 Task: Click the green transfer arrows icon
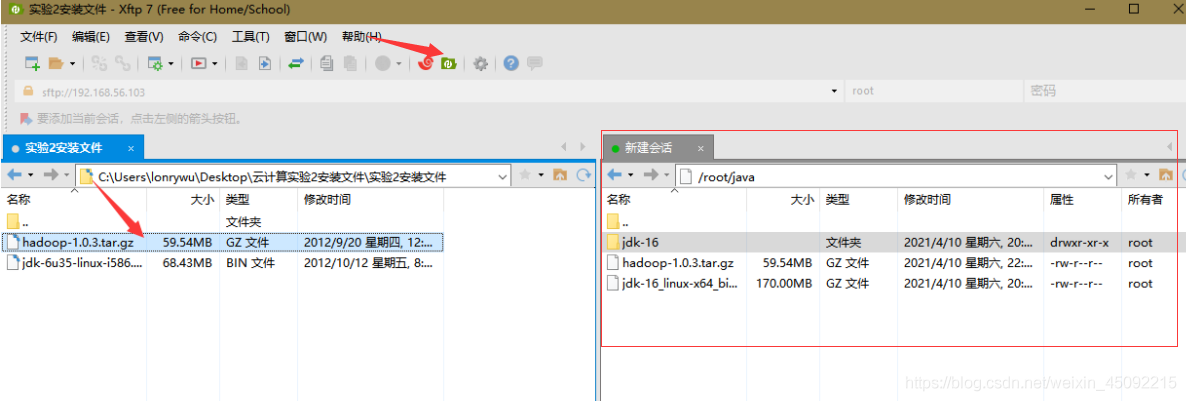tap(296, 63)
